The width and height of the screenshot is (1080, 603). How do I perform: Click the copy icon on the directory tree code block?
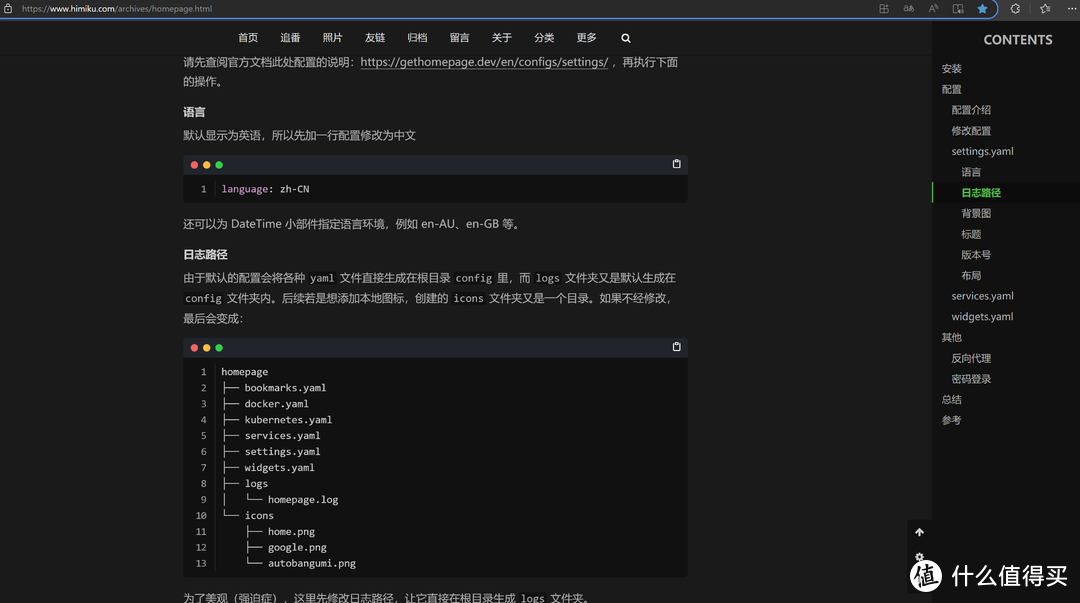coord(676,347)
